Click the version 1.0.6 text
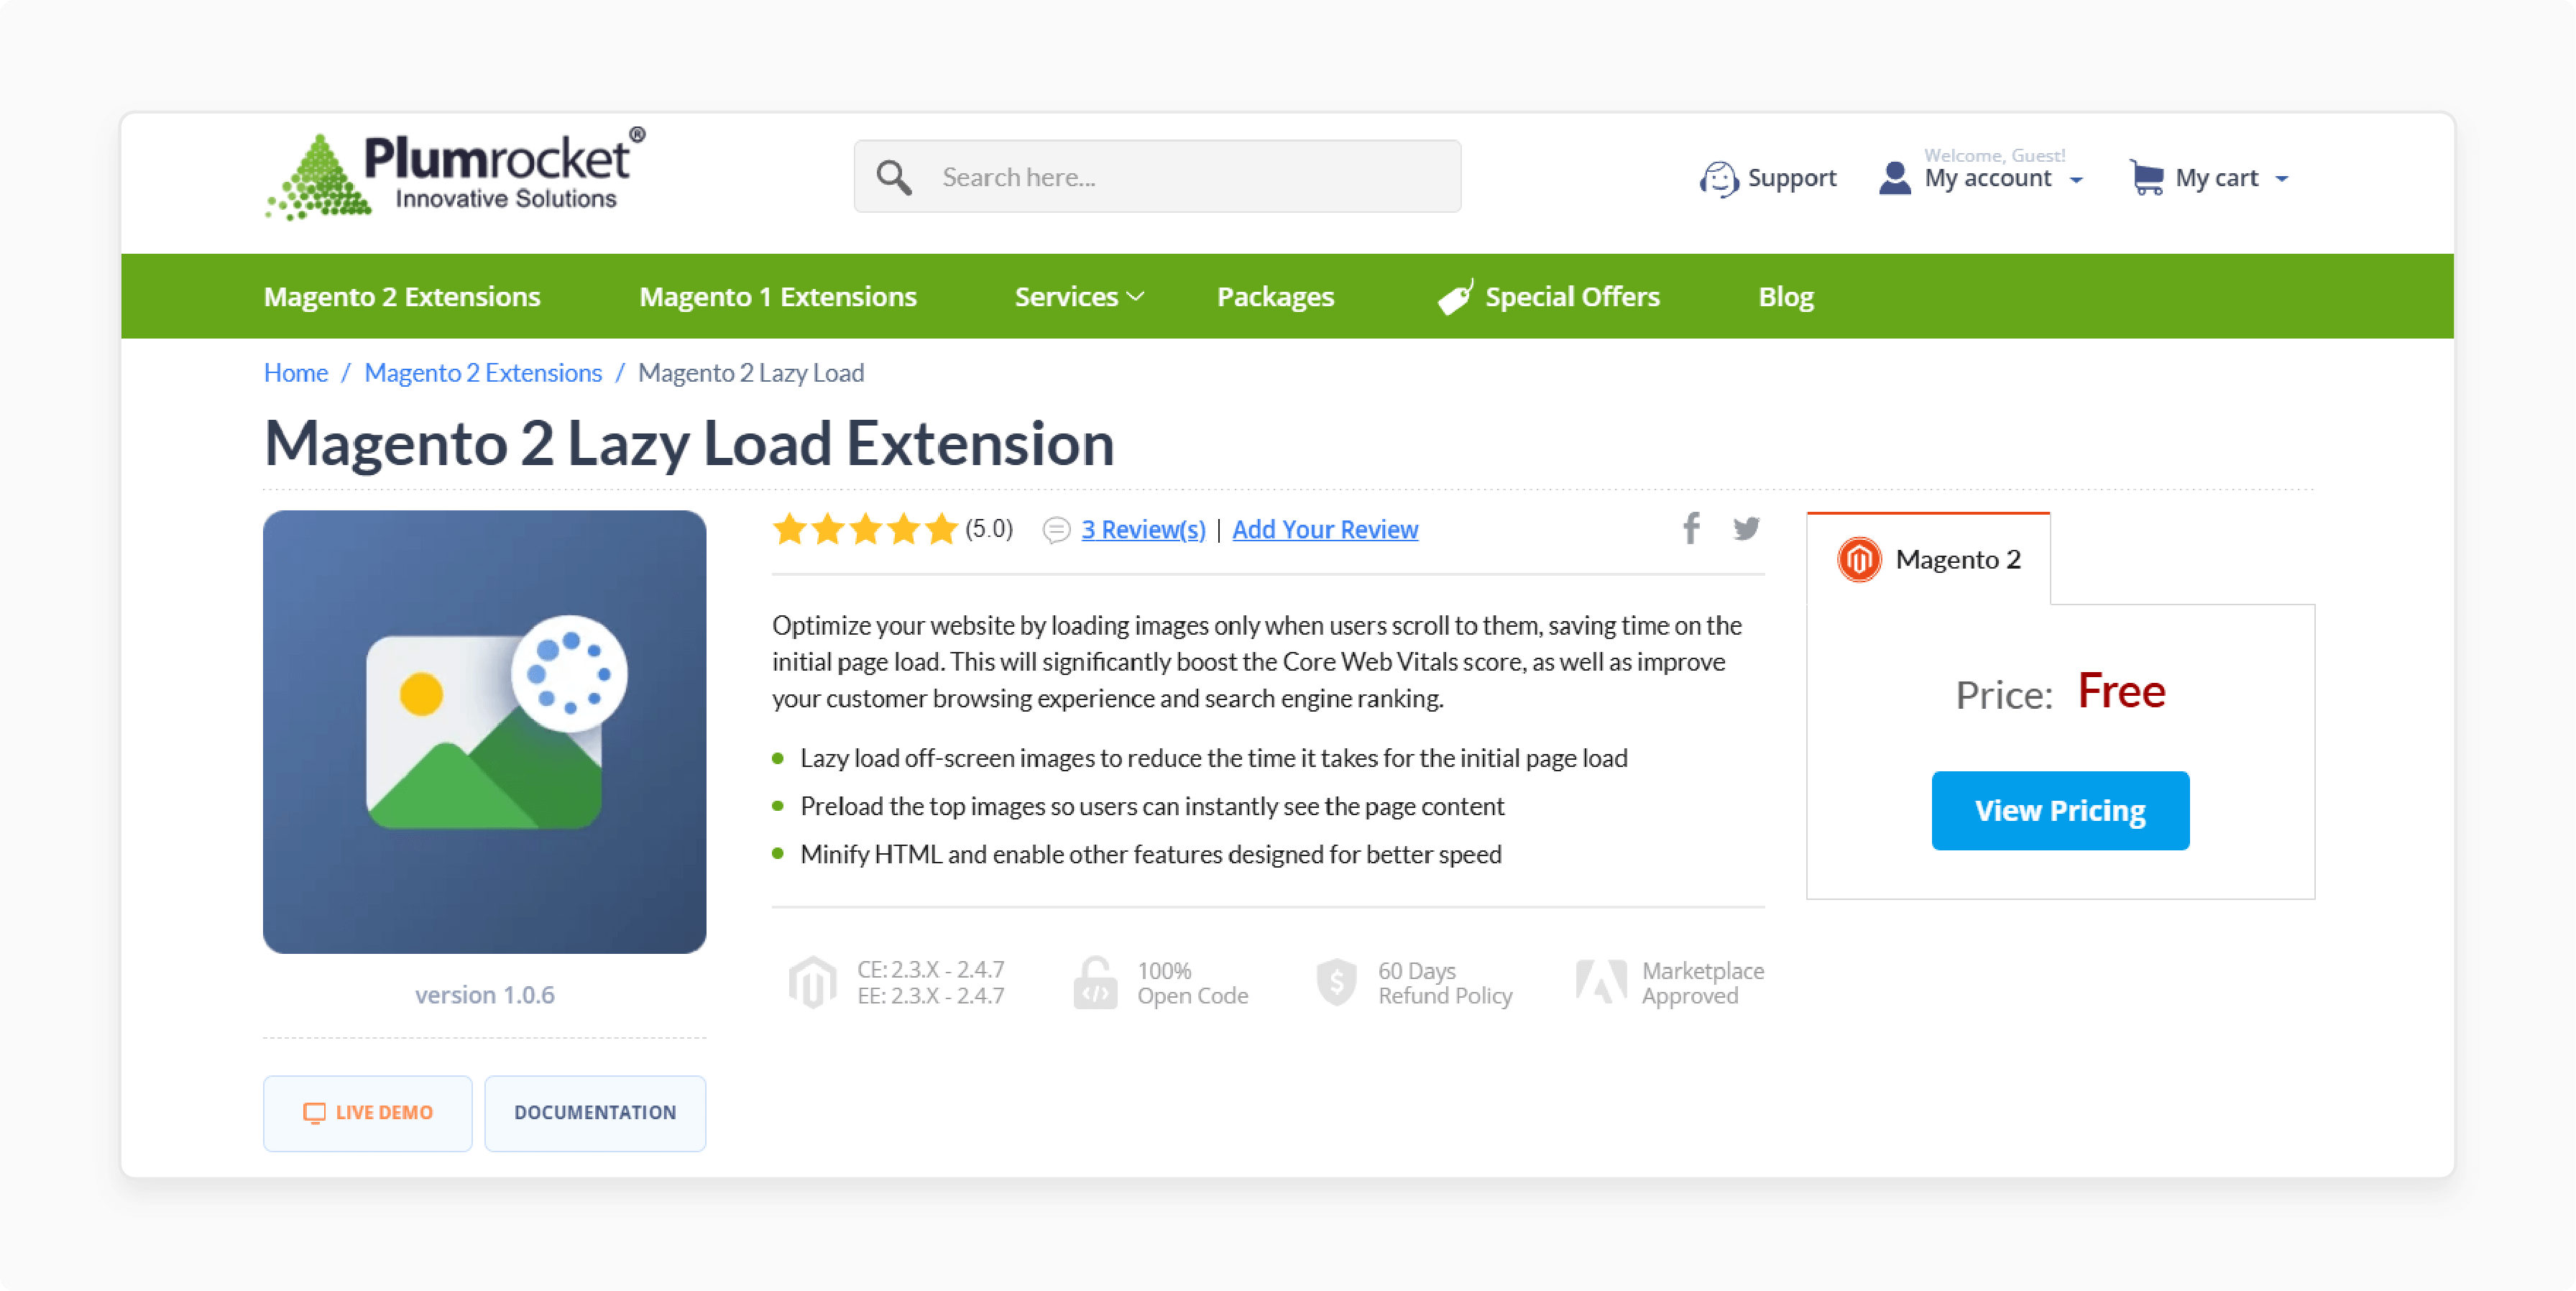Viewport: 2576px width, 1291px height. (x=484, y=996)
